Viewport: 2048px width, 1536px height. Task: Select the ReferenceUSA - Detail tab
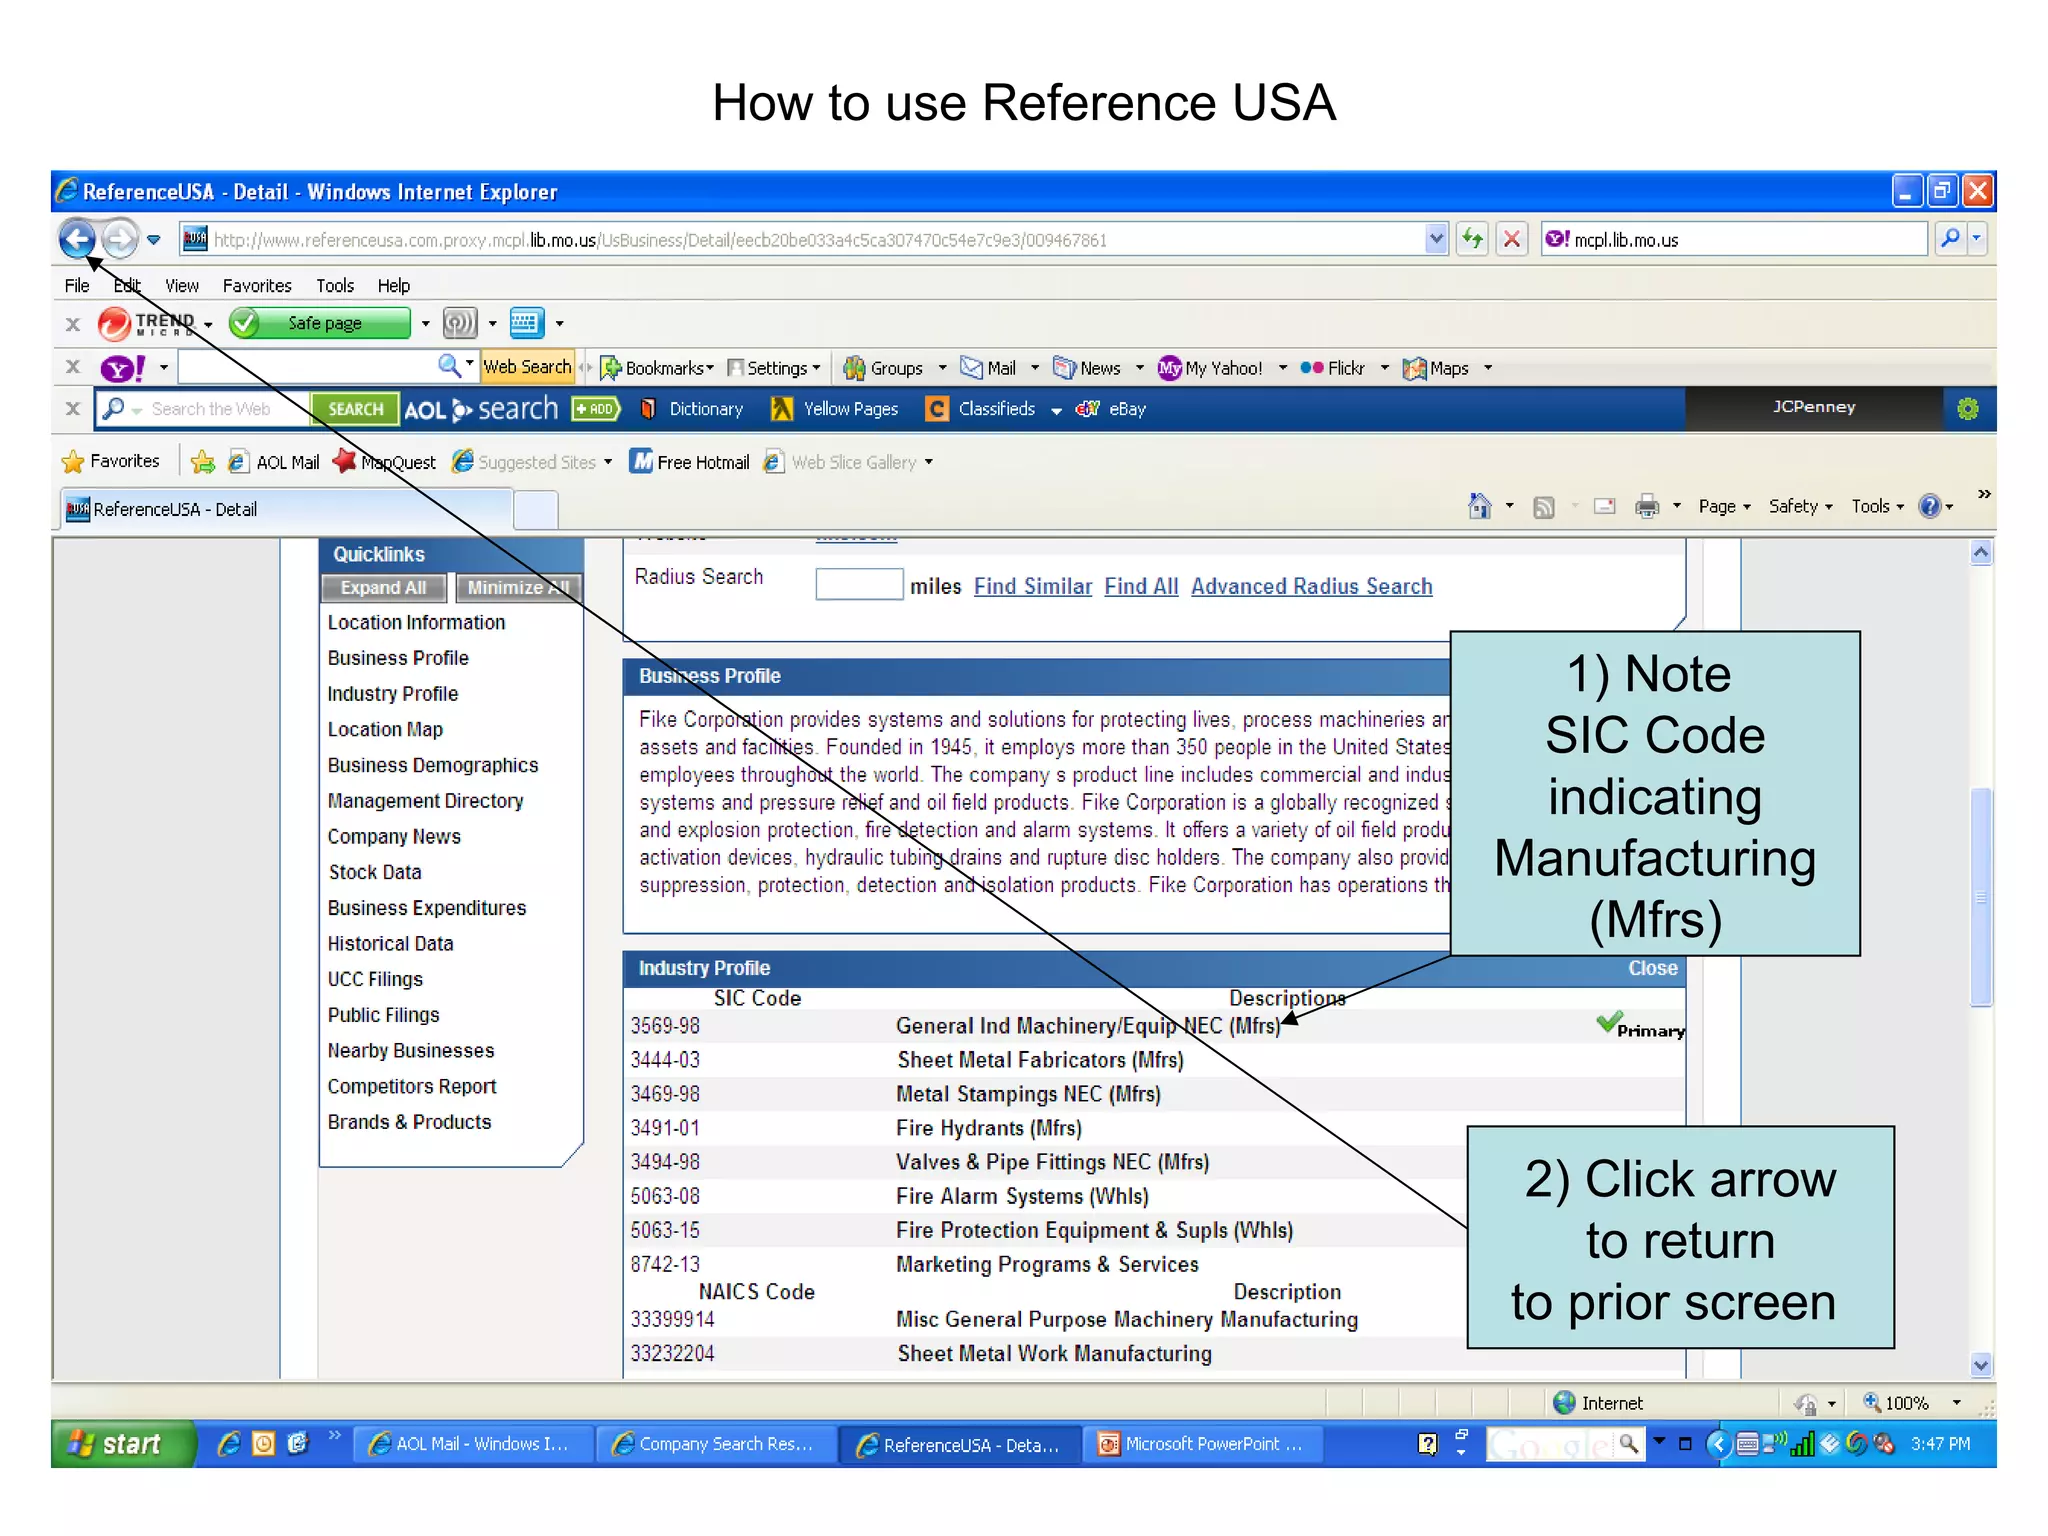pyautogui.click(x=286, y=509)
